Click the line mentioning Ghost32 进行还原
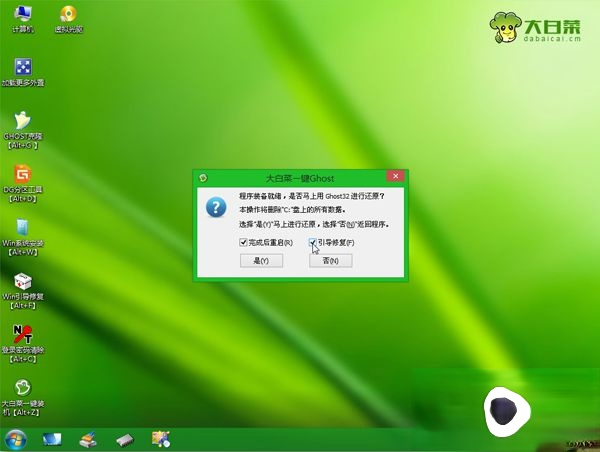This screenshot has height=452, width=600. [x=311, y=196]
